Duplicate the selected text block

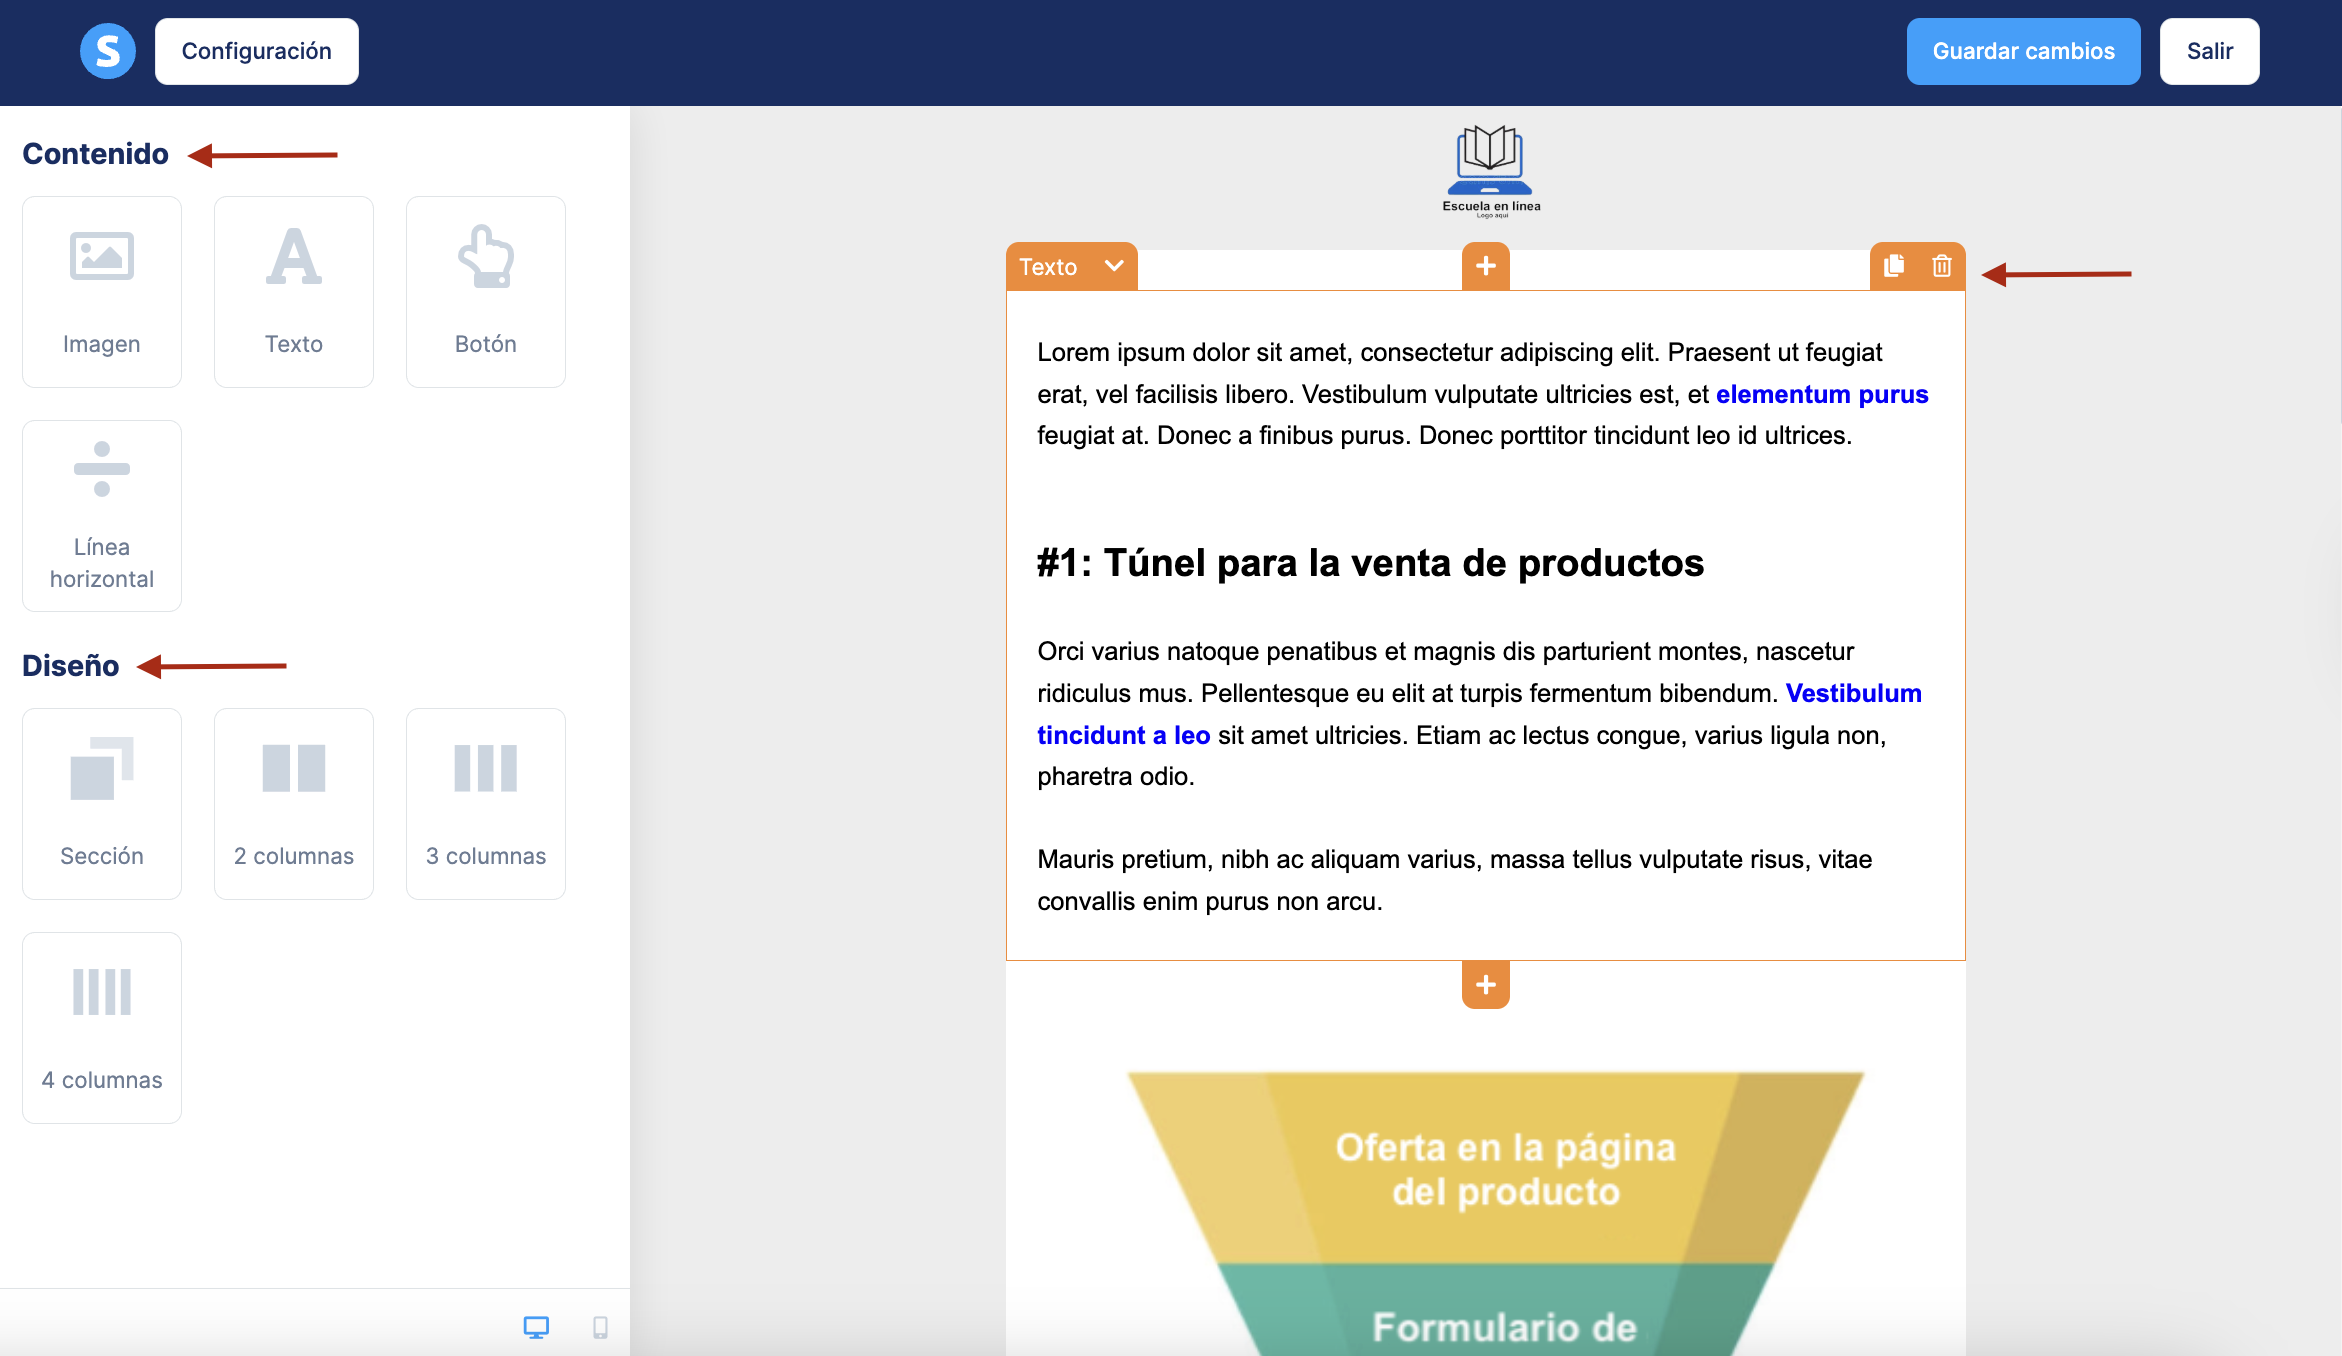[1894, 266]
